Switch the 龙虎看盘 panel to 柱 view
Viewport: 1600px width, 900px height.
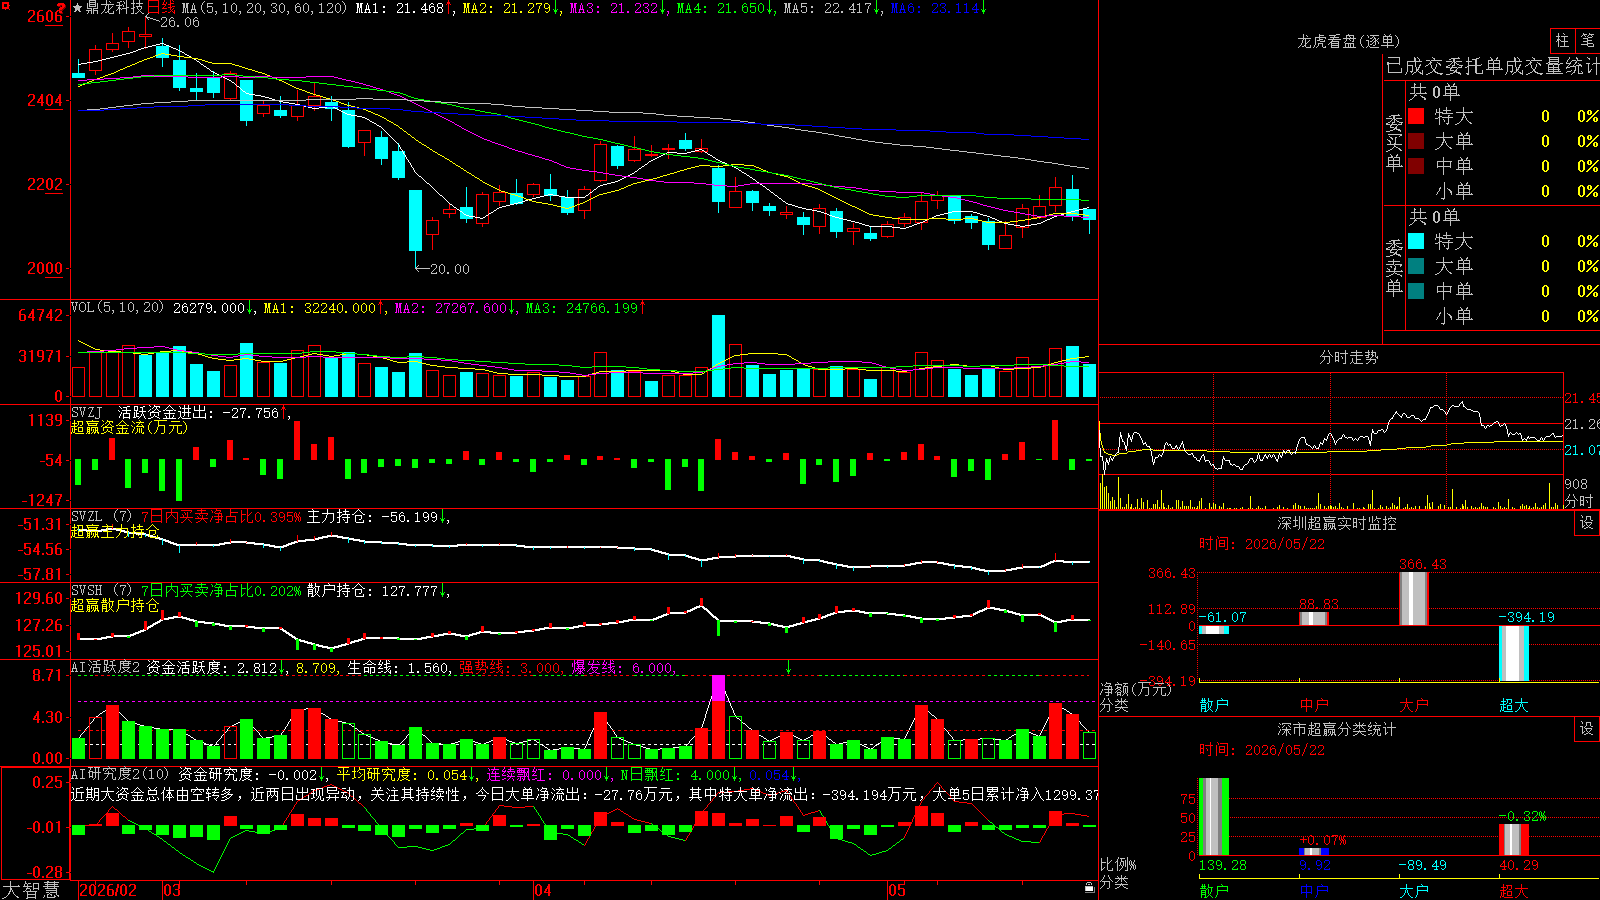pyautogui.click(x=1562, y=40)
